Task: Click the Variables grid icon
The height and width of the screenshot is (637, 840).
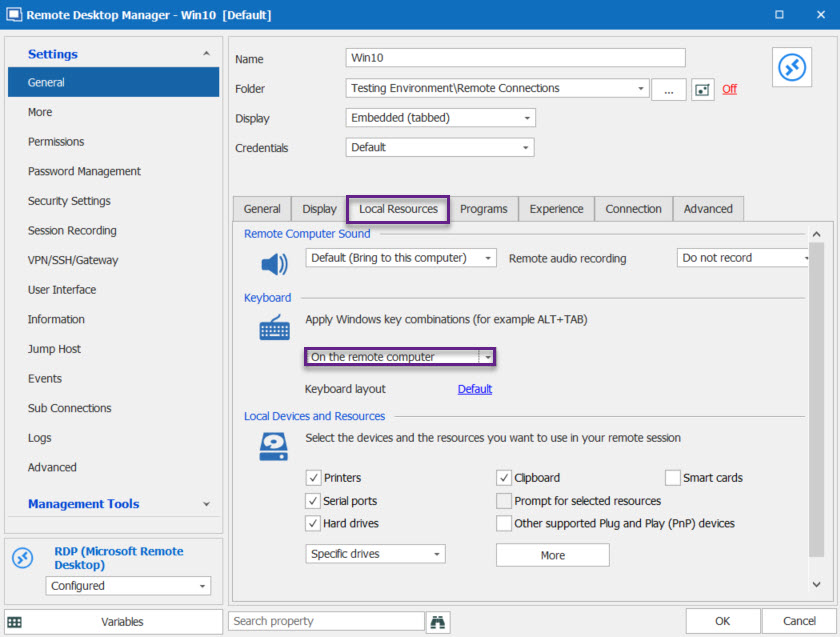Action: (15, 622)
